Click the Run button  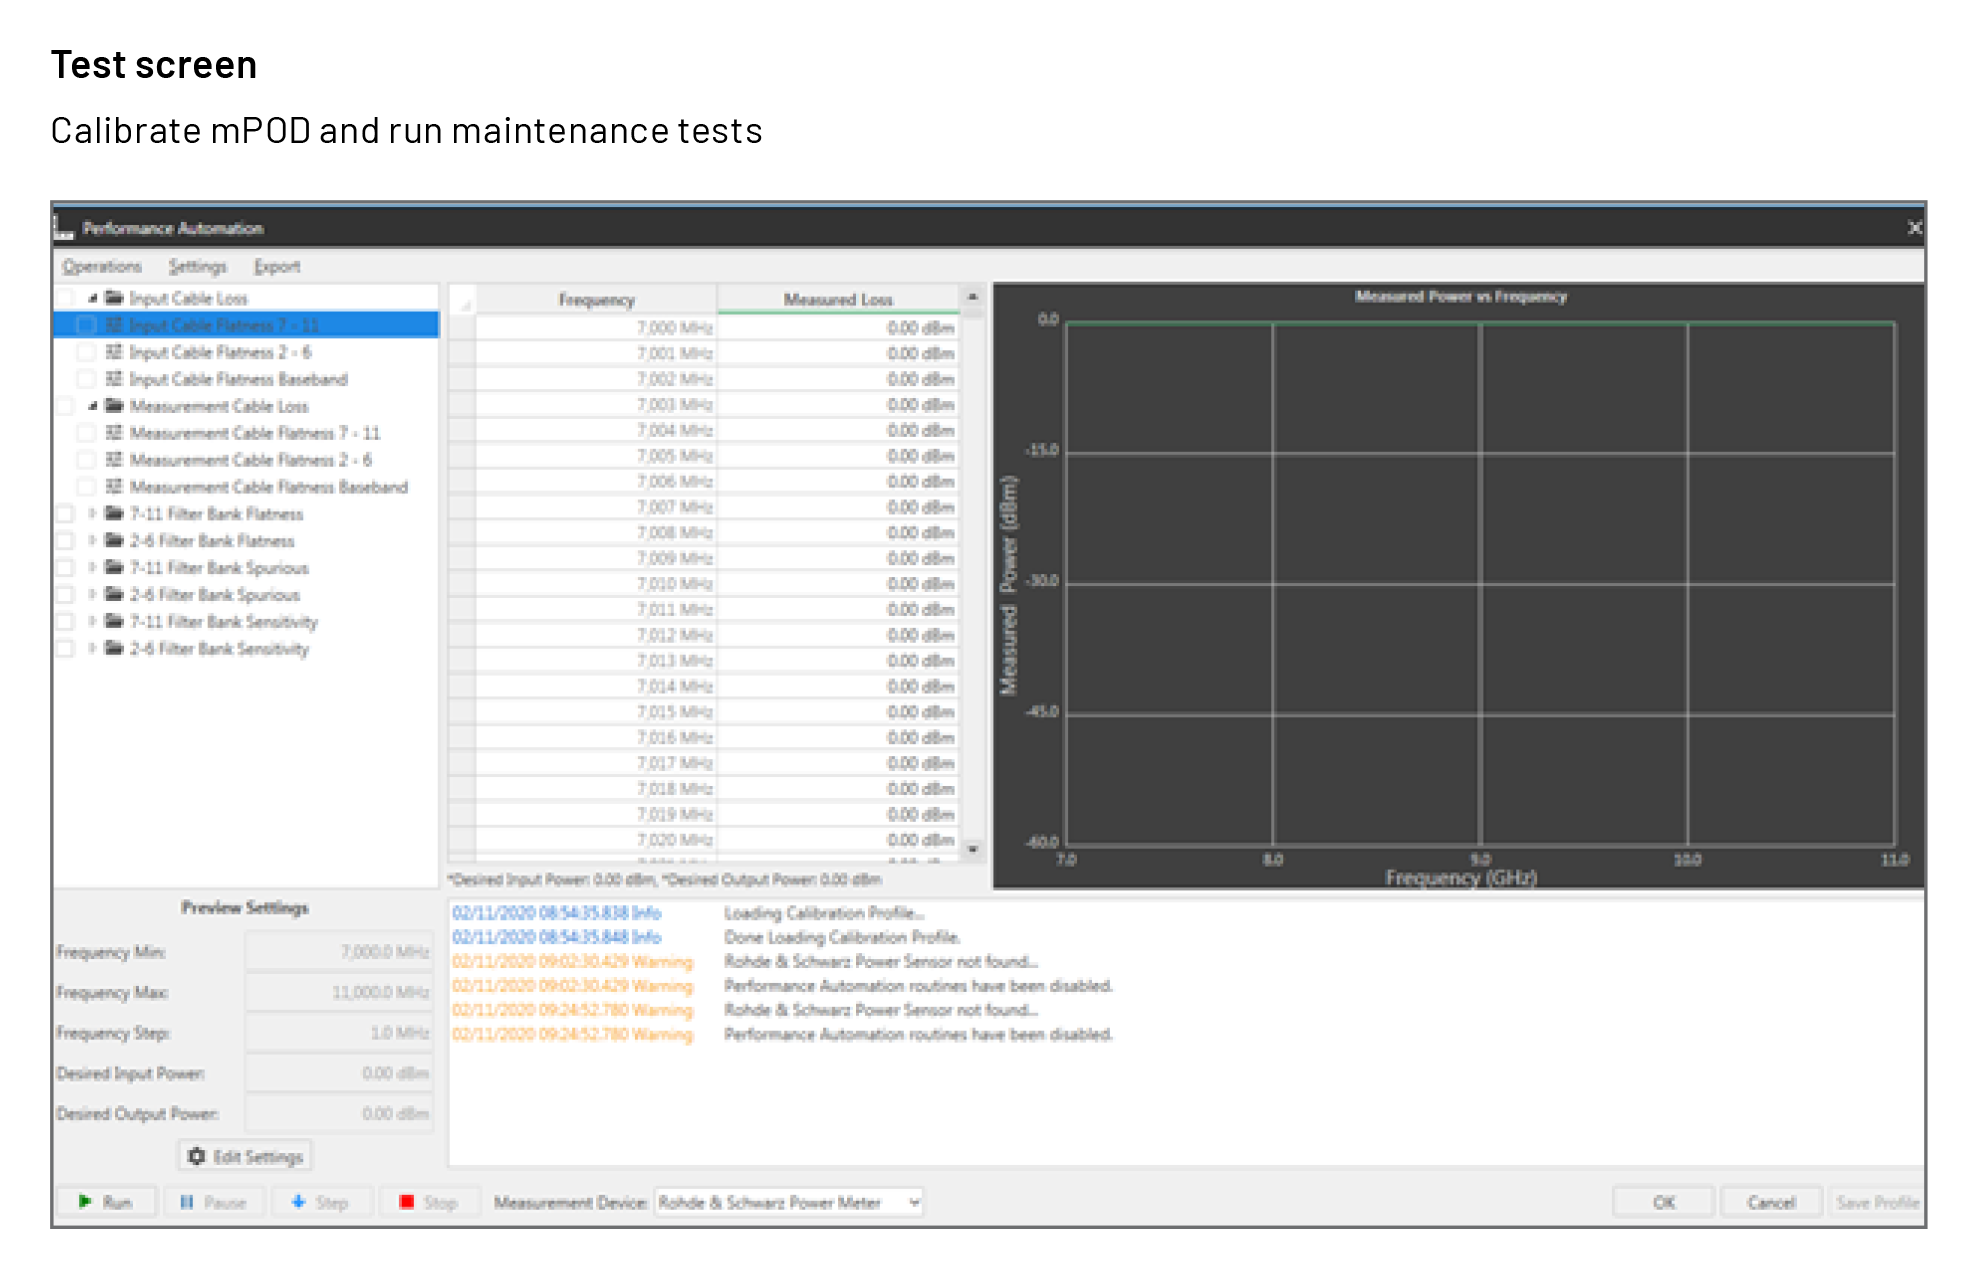tap(106, 1202)
